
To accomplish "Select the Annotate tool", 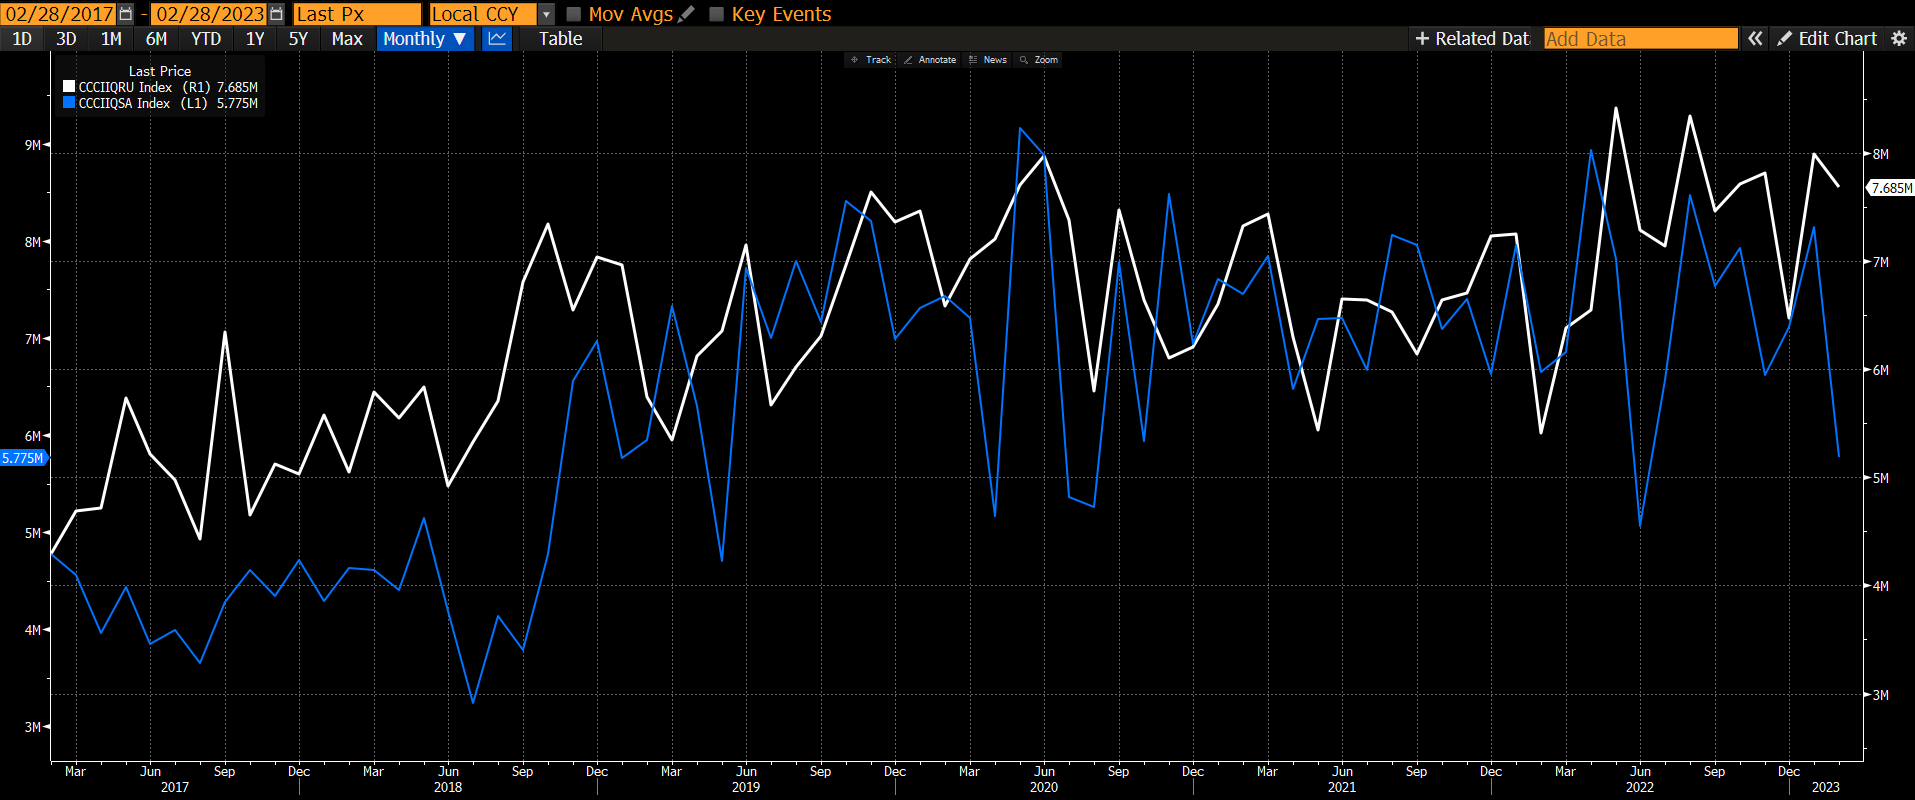I will (930, 60).
